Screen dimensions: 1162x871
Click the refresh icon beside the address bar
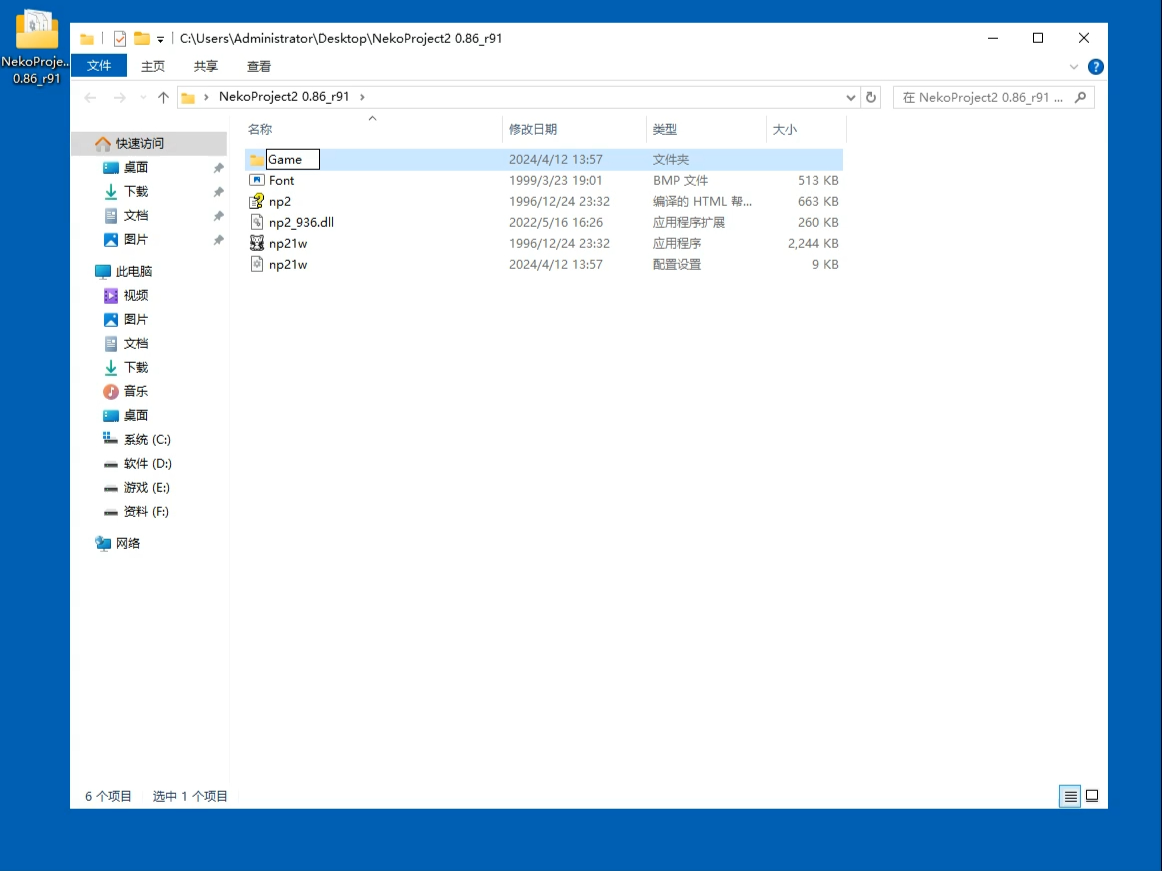[870, 97]
